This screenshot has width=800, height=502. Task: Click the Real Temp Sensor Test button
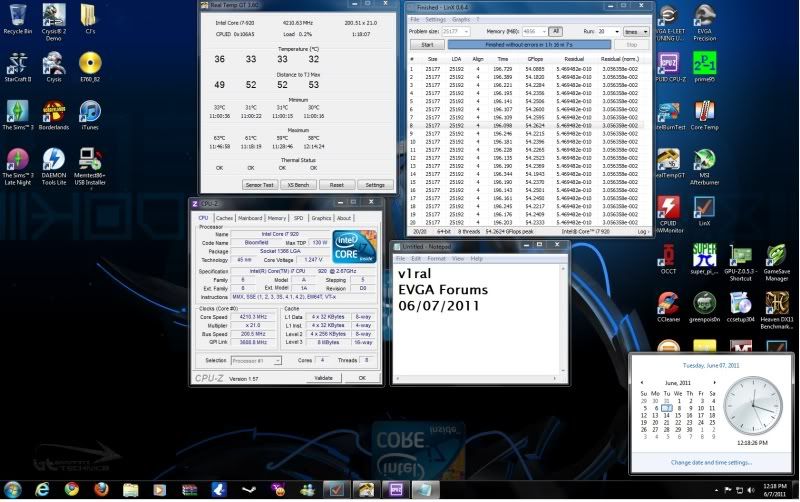click(259, 185)
